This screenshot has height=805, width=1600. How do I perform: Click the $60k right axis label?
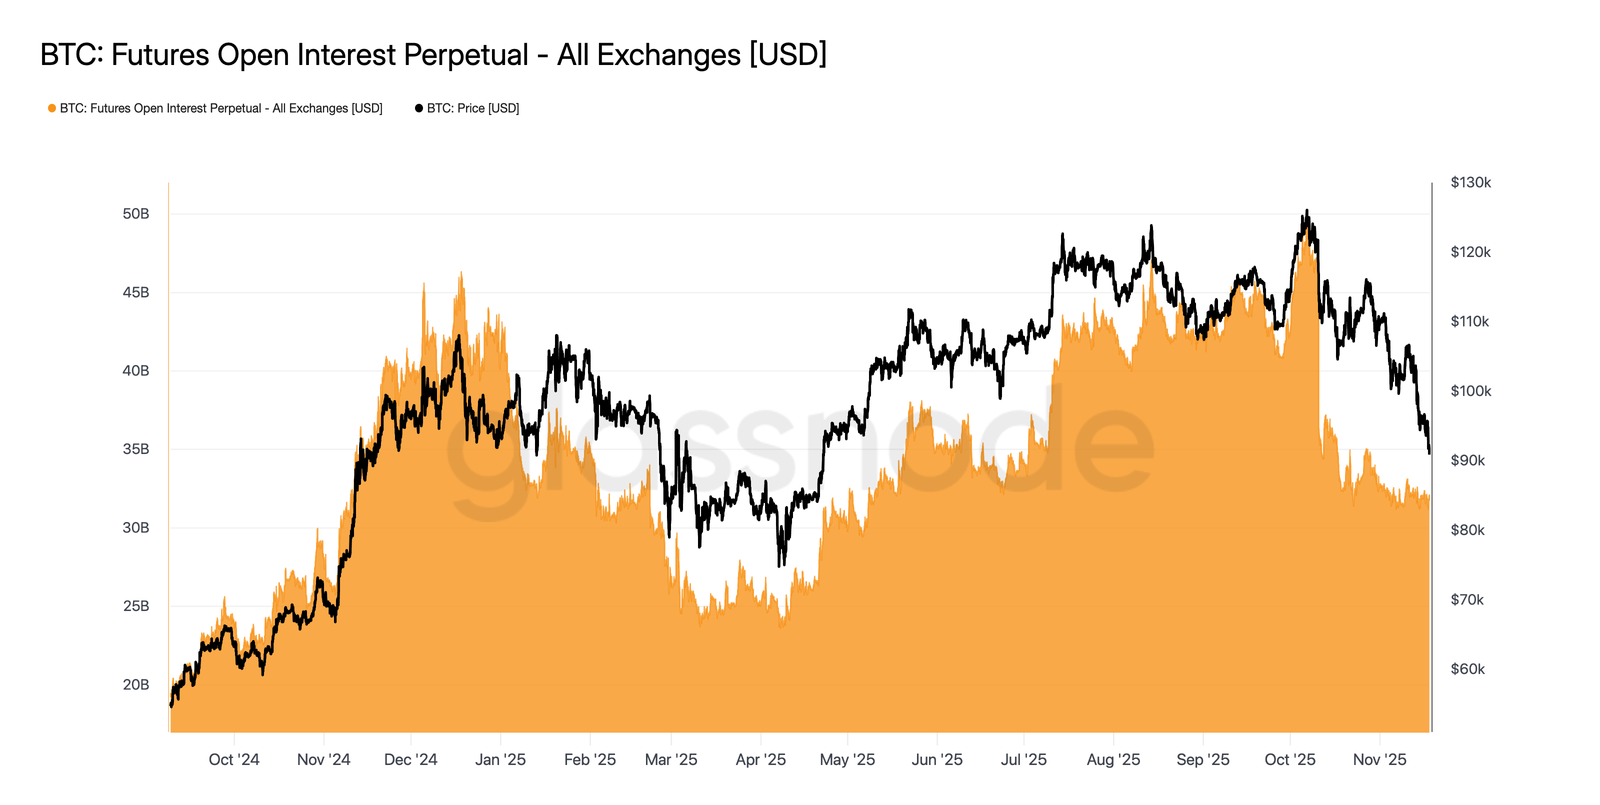[x=1468, y=669]
